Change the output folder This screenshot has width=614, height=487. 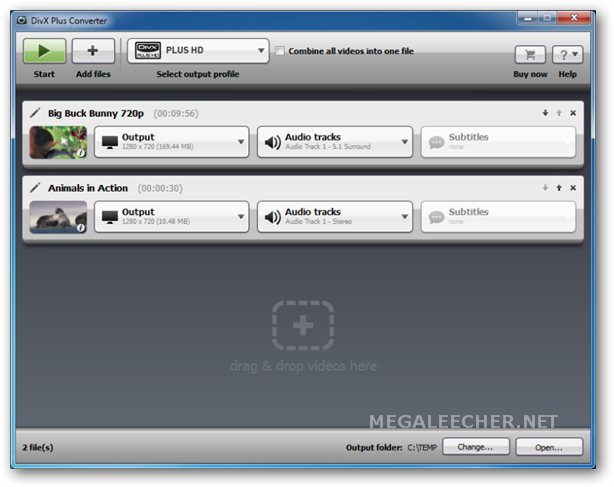point(476,447)
